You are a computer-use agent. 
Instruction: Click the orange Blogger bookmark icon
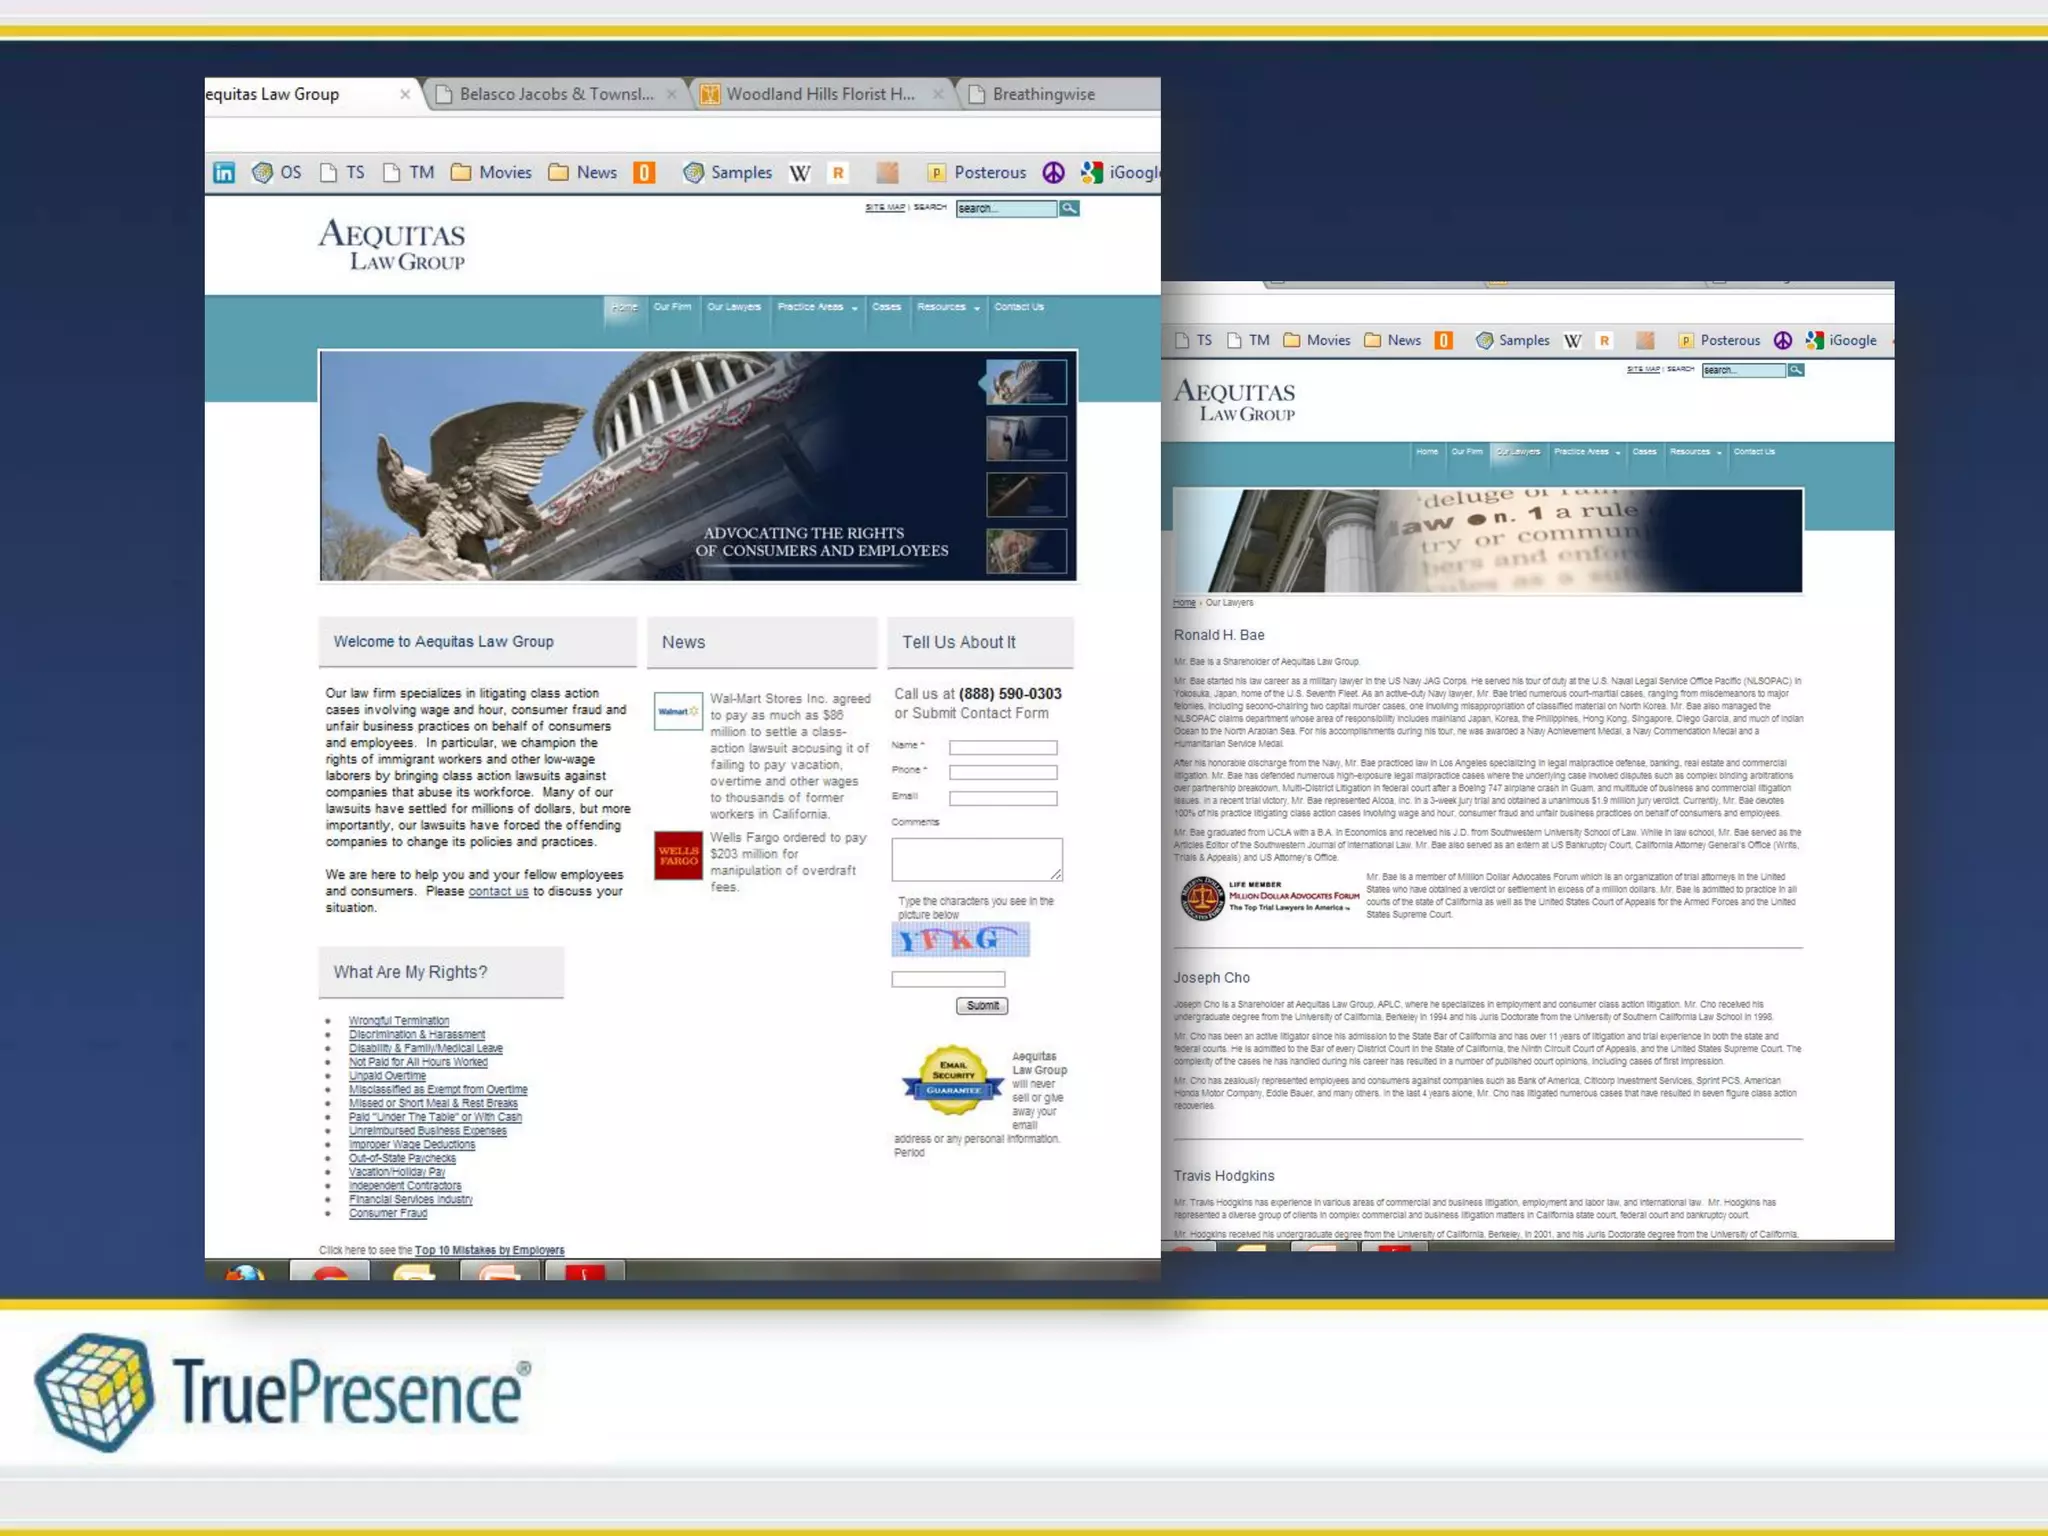point(645,173)
